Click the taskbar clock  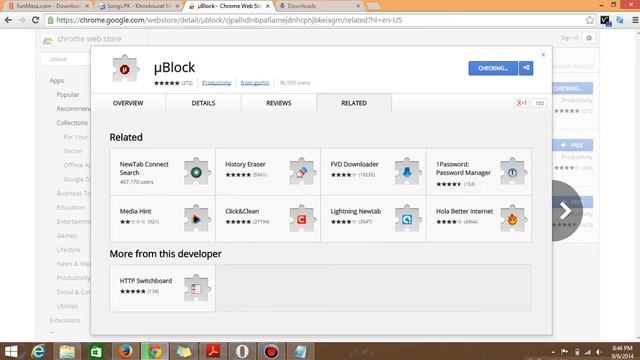[622, 351]
